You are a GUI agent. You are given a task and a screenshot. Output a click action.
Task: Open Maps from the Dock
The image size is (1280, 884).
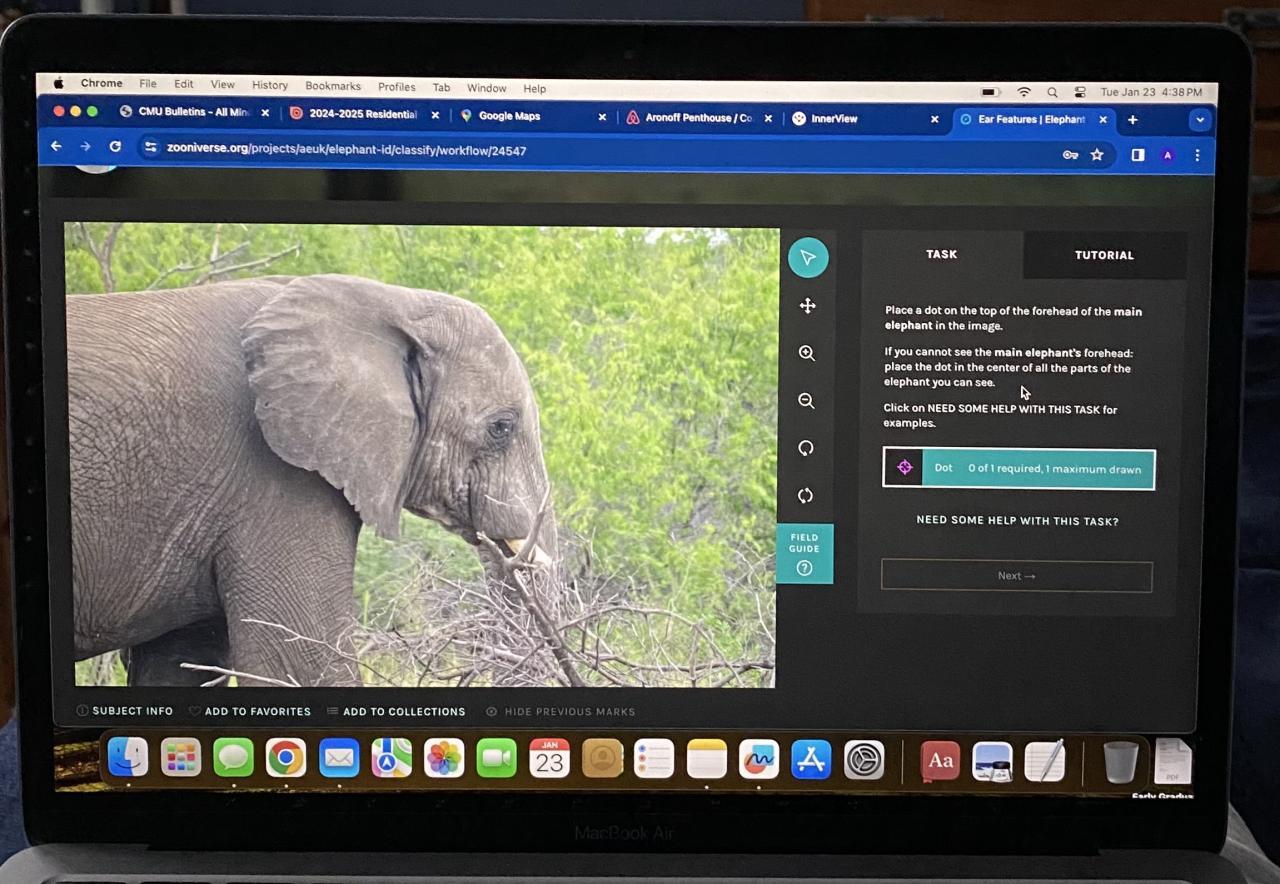pos(391,758)
